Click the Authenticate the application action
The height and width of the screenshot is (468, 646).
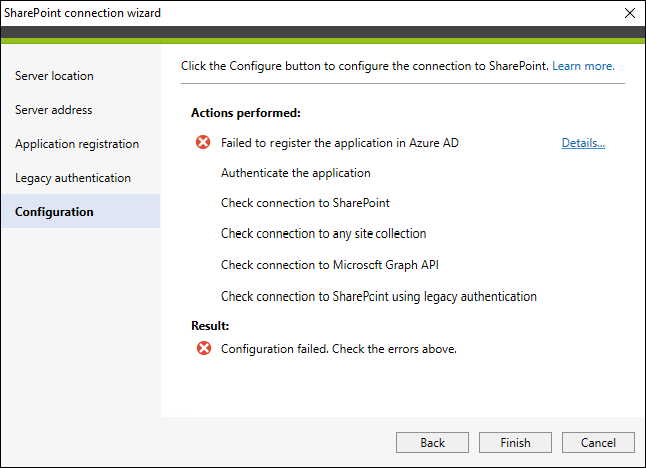(x=296, y=173)
